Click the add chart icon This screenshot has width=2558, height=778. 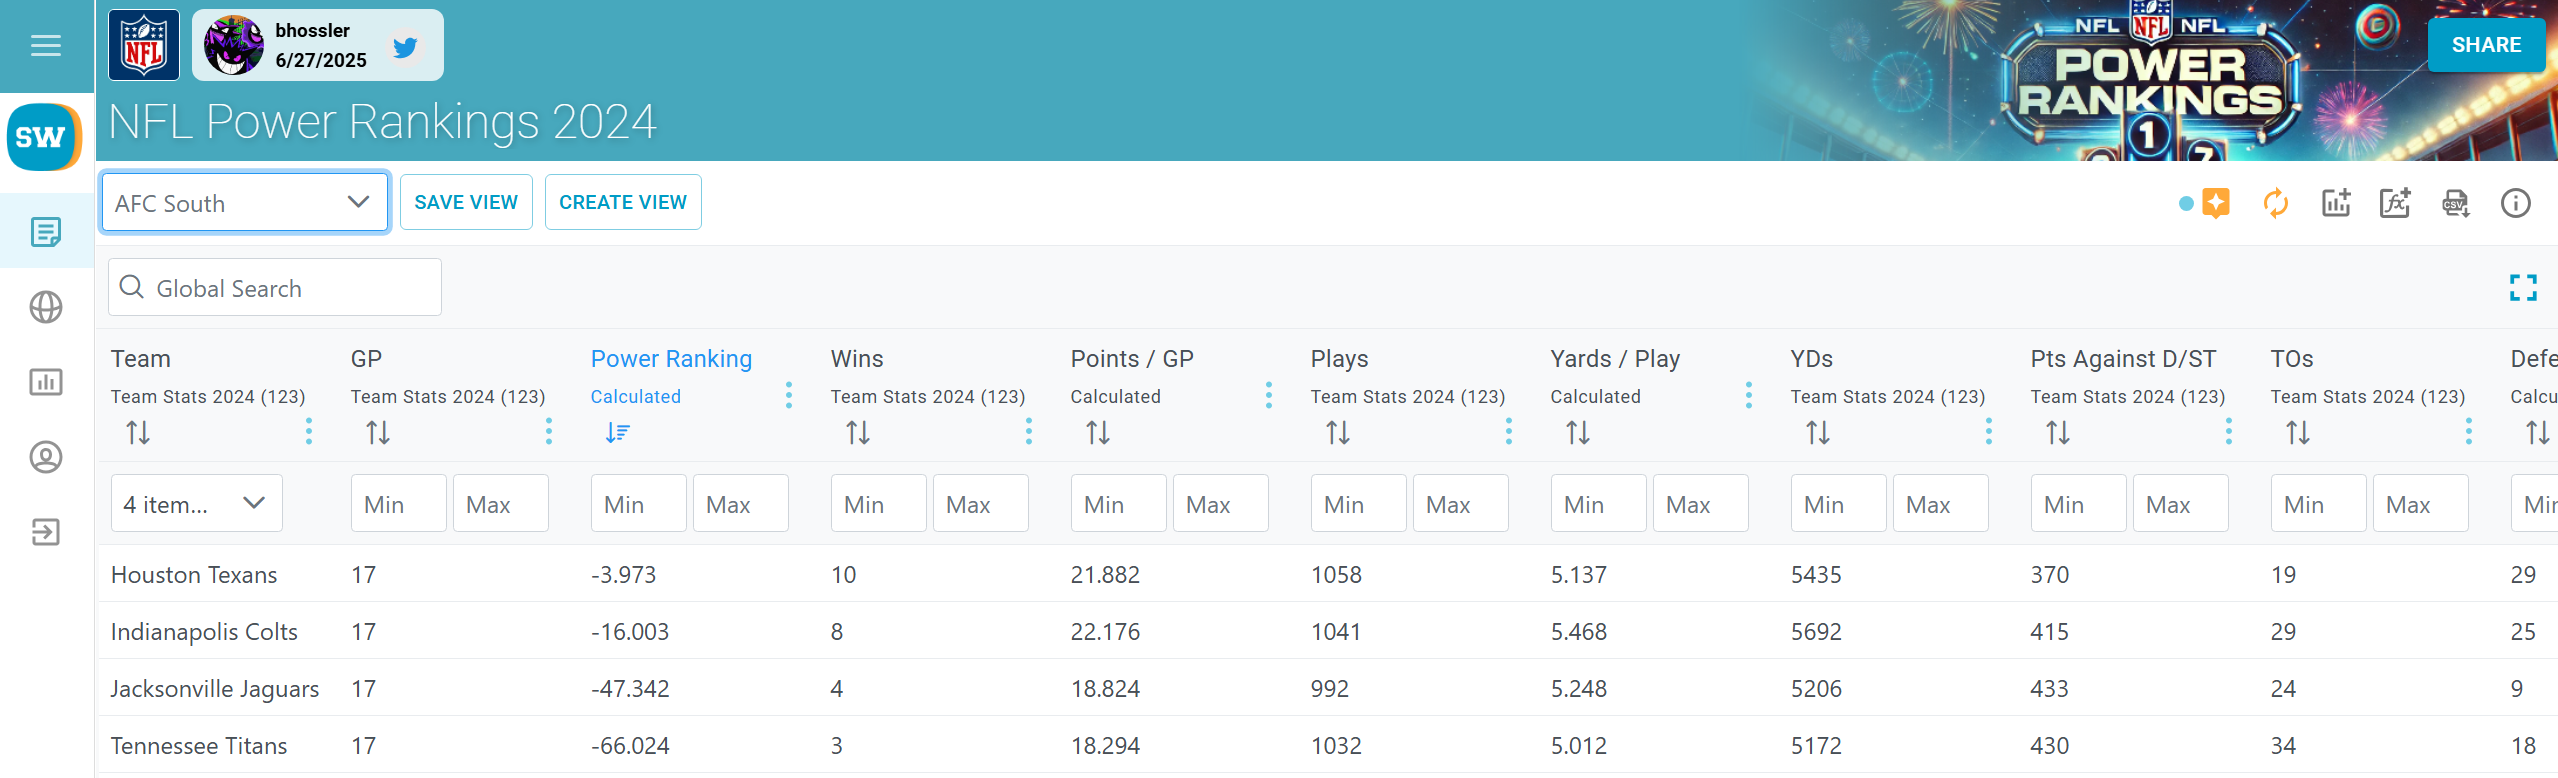pyautogui.click(x=2336, y=203)
